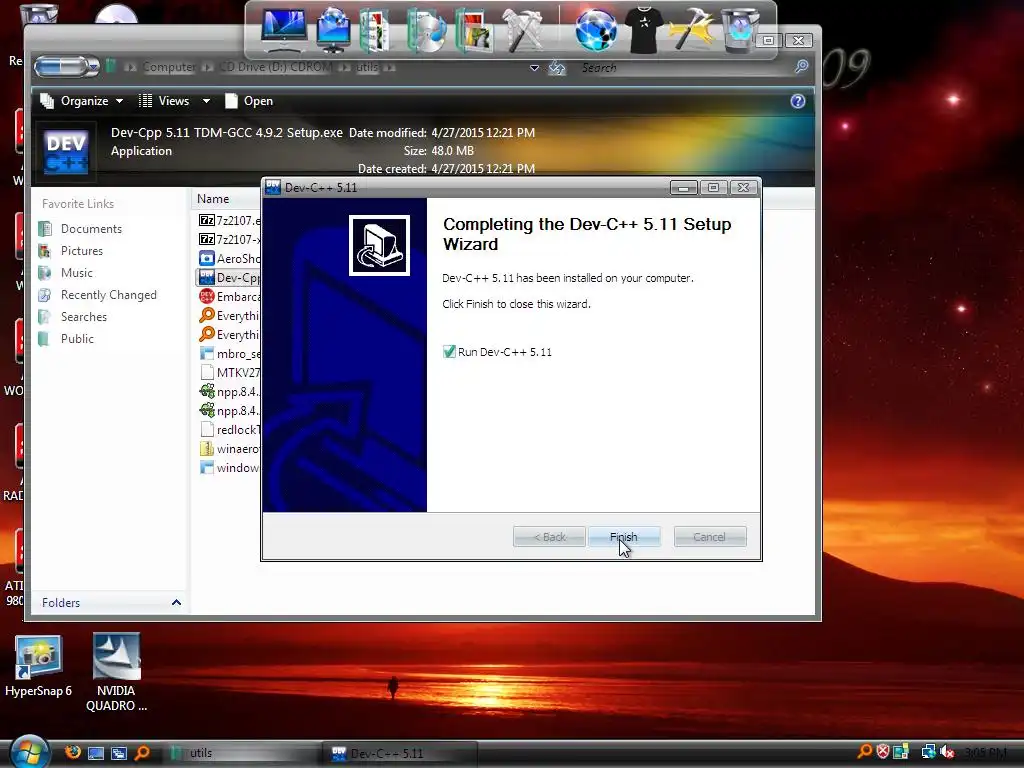Click the grayed-out Cancel button
1024x768 pixels.
pos(709,537)
